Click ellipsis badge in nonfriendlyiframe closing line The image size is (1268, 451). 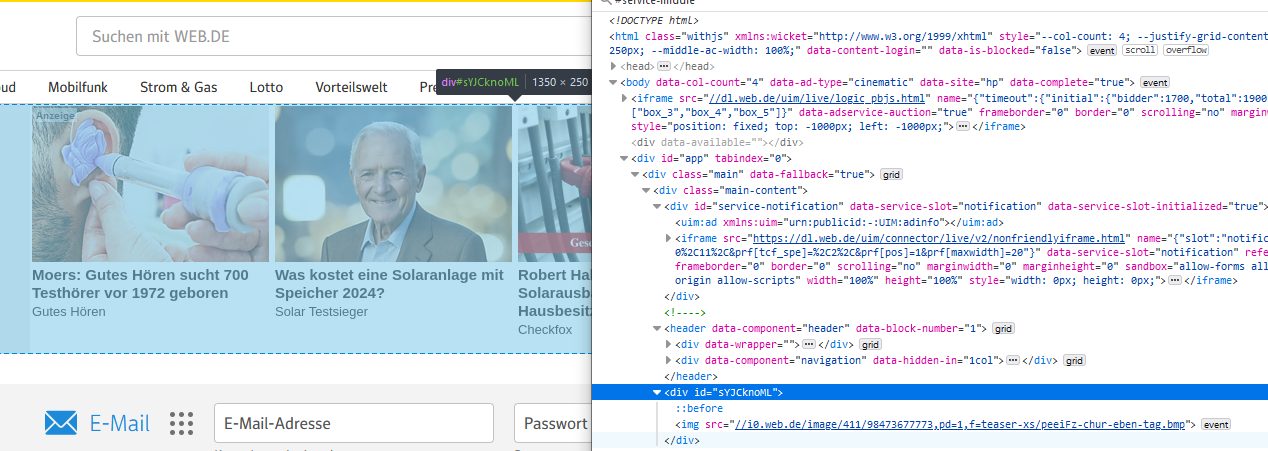point(1175,281)
